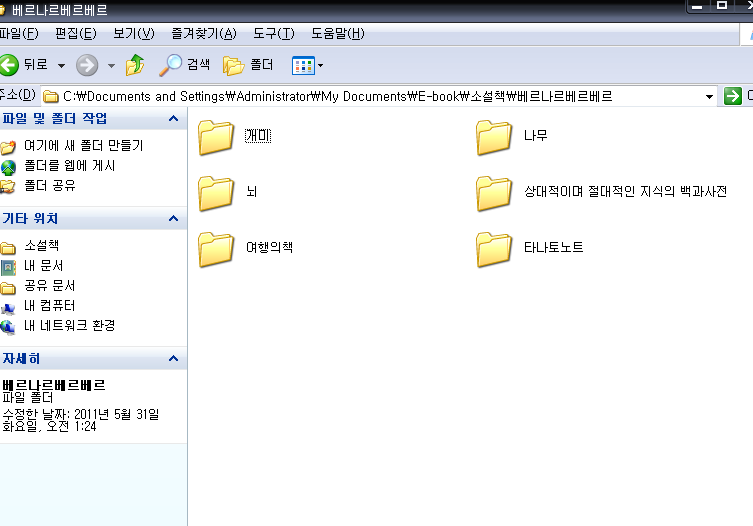753x526 pixels.
Task: Click the green Go arrow button
Action: click(x=732, y=96)
